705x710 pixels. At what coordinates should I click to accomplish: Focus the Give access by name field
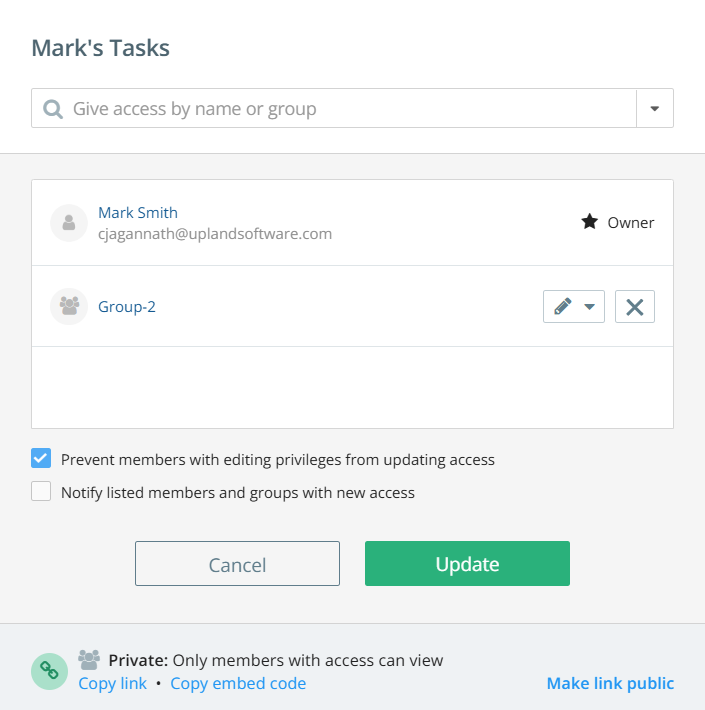coord(334,108)
